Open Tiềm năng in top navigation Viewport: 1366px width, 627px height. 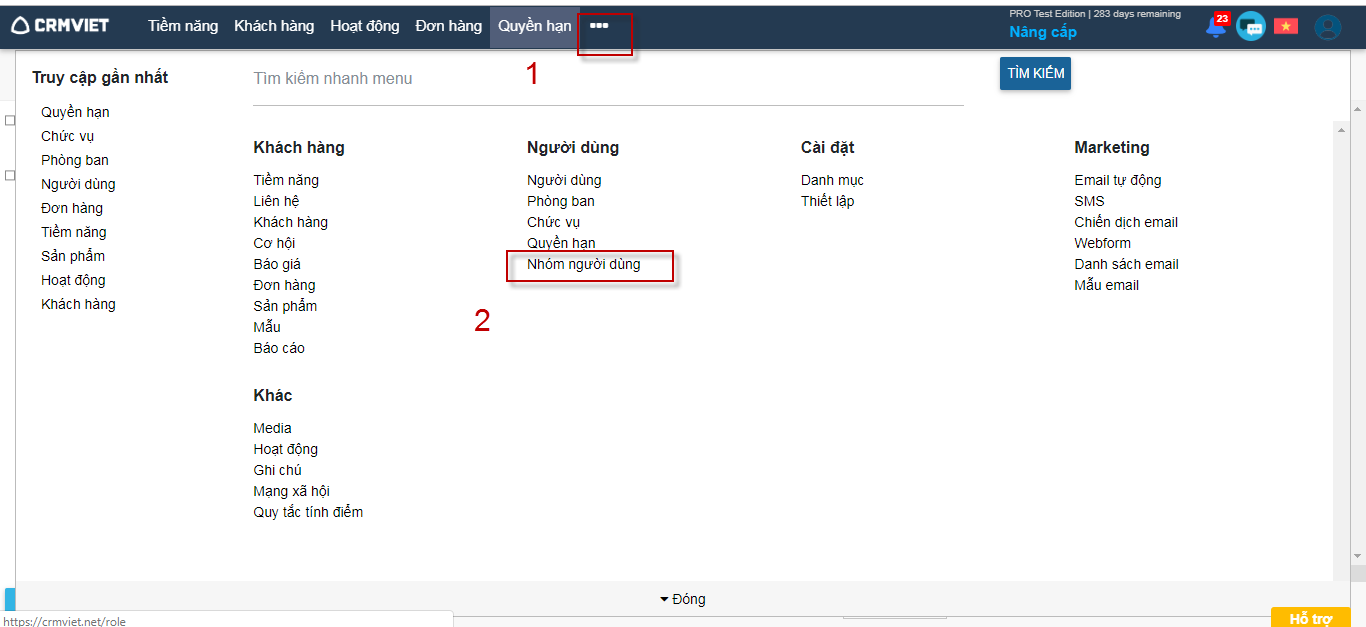(183, 26)
